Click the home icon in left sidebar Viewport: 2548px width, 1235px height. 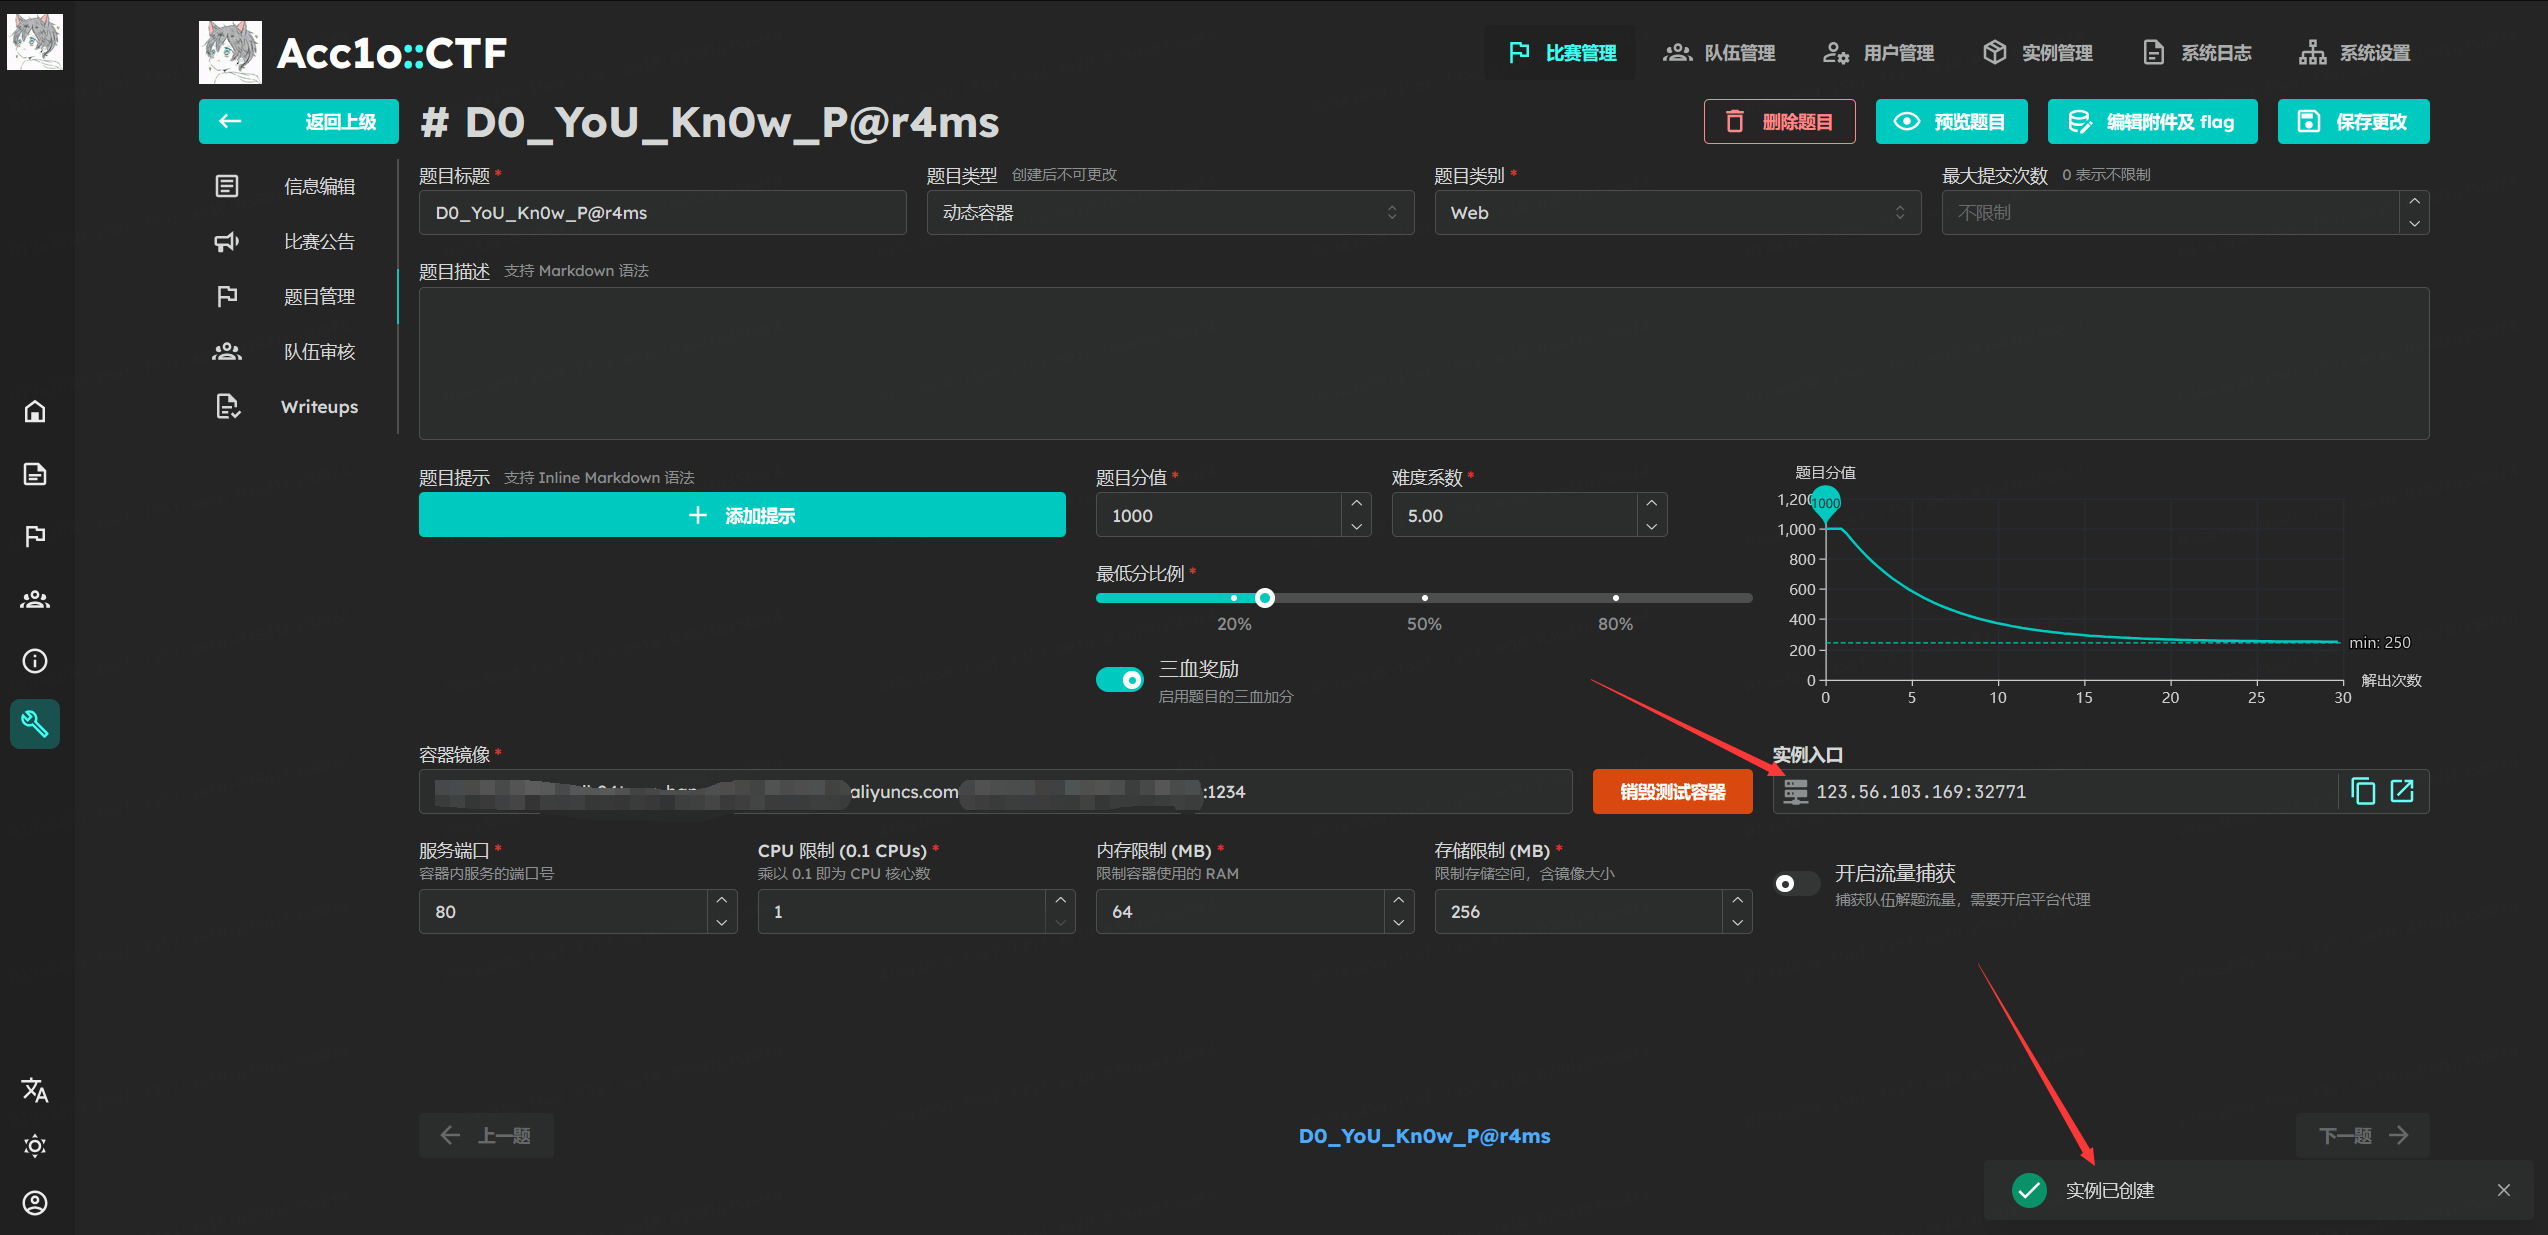(35, 411)
